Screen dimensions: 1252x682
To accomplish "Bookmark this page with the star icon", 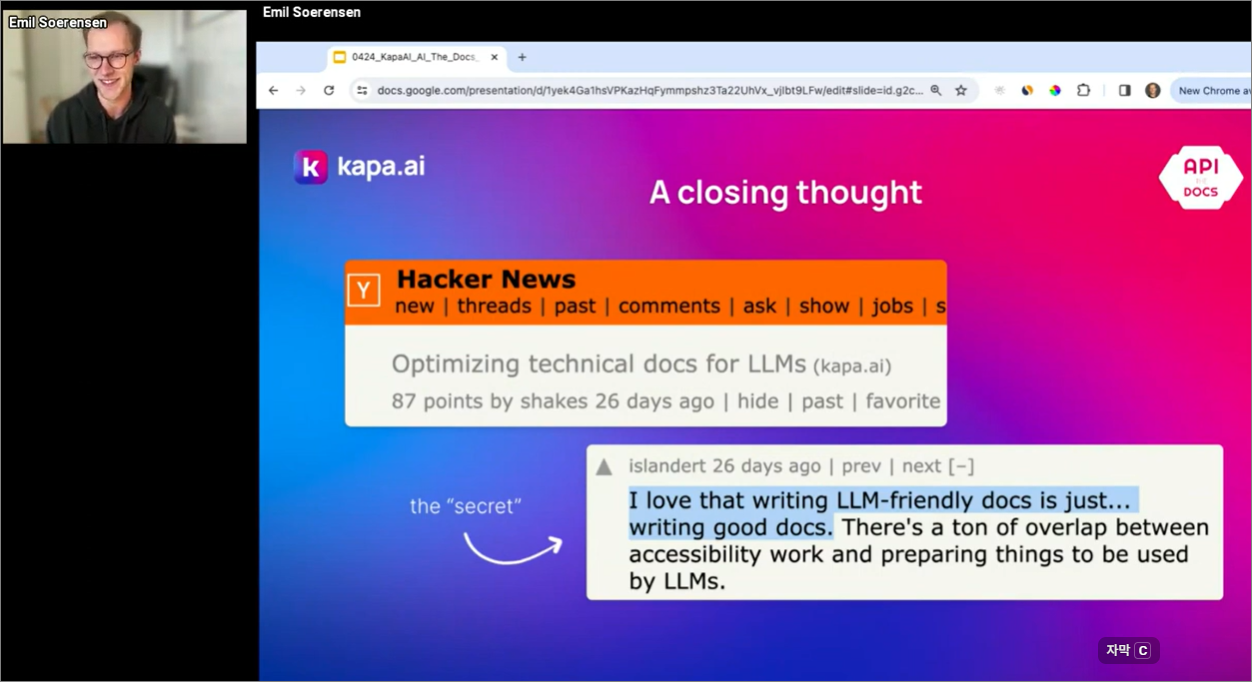I will [961, 90].
